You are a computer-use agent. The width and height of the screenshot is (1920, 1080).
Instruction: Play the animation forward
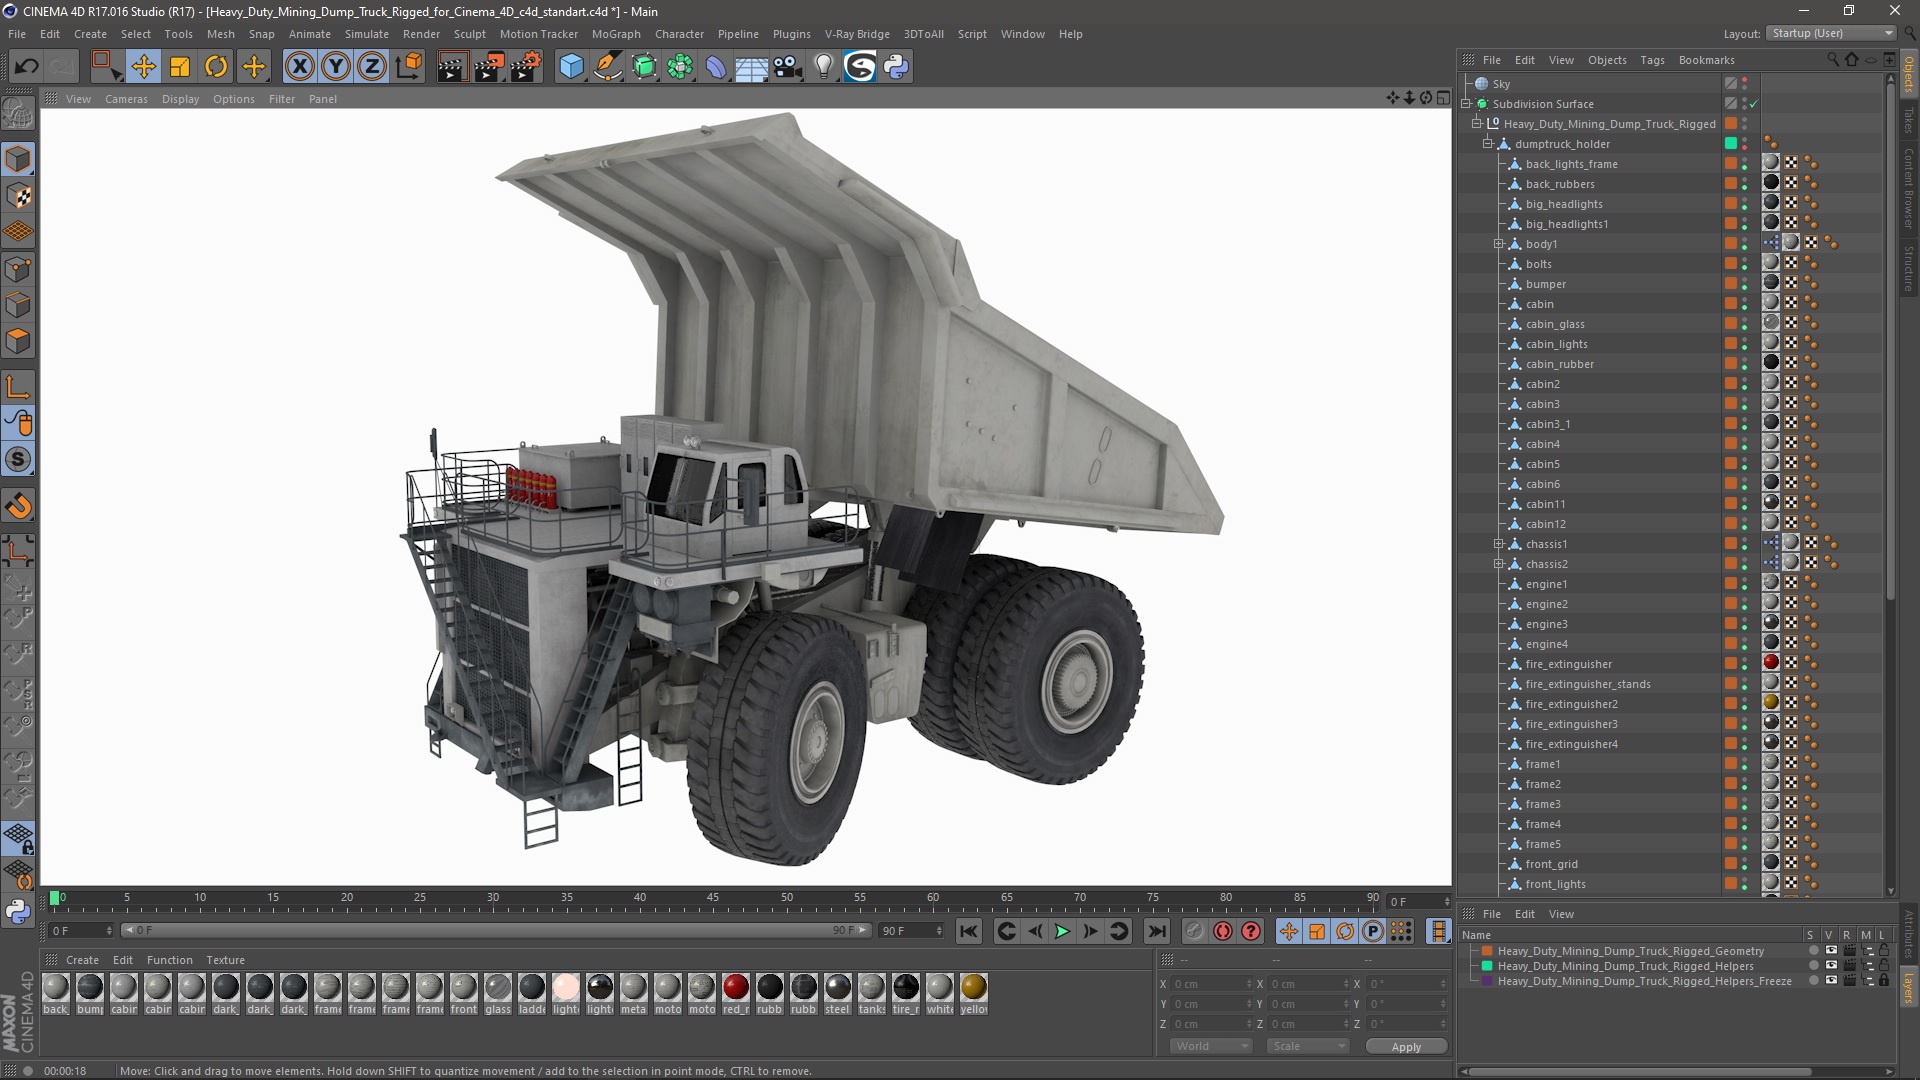(x=1062, y=931)
